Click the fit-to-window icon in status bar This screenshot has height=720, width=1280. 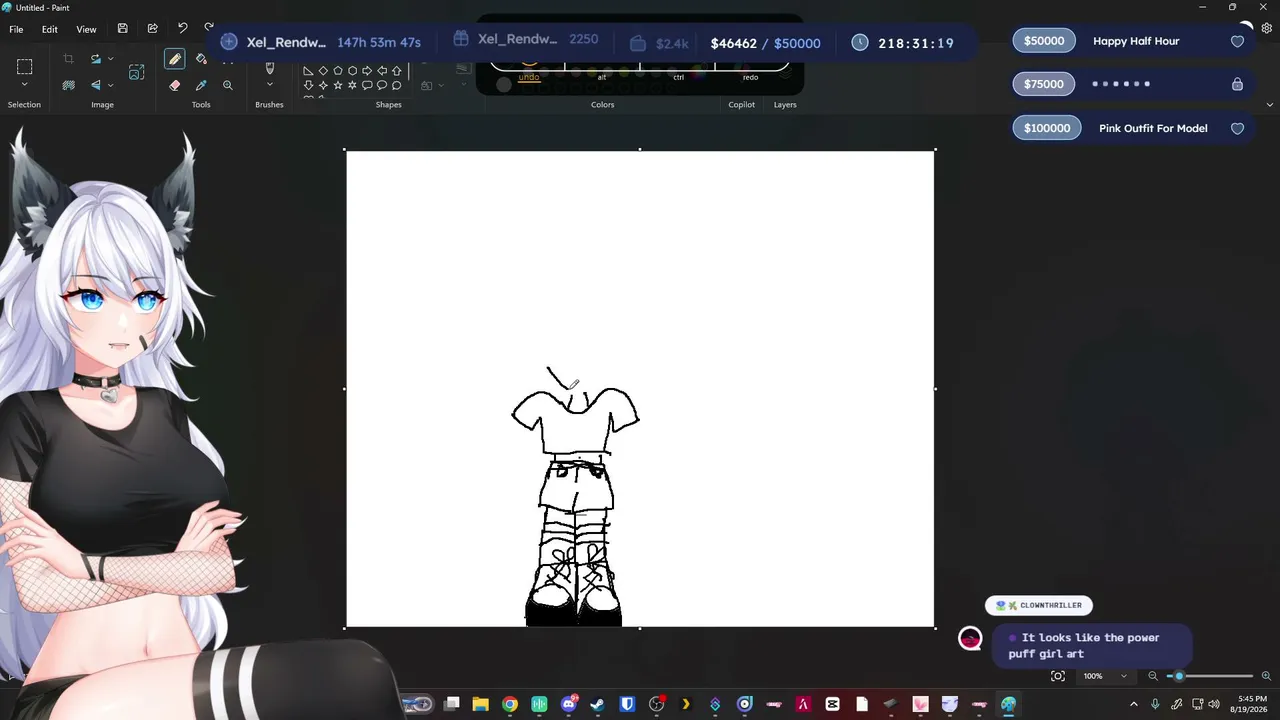[x=1058, y=676]
